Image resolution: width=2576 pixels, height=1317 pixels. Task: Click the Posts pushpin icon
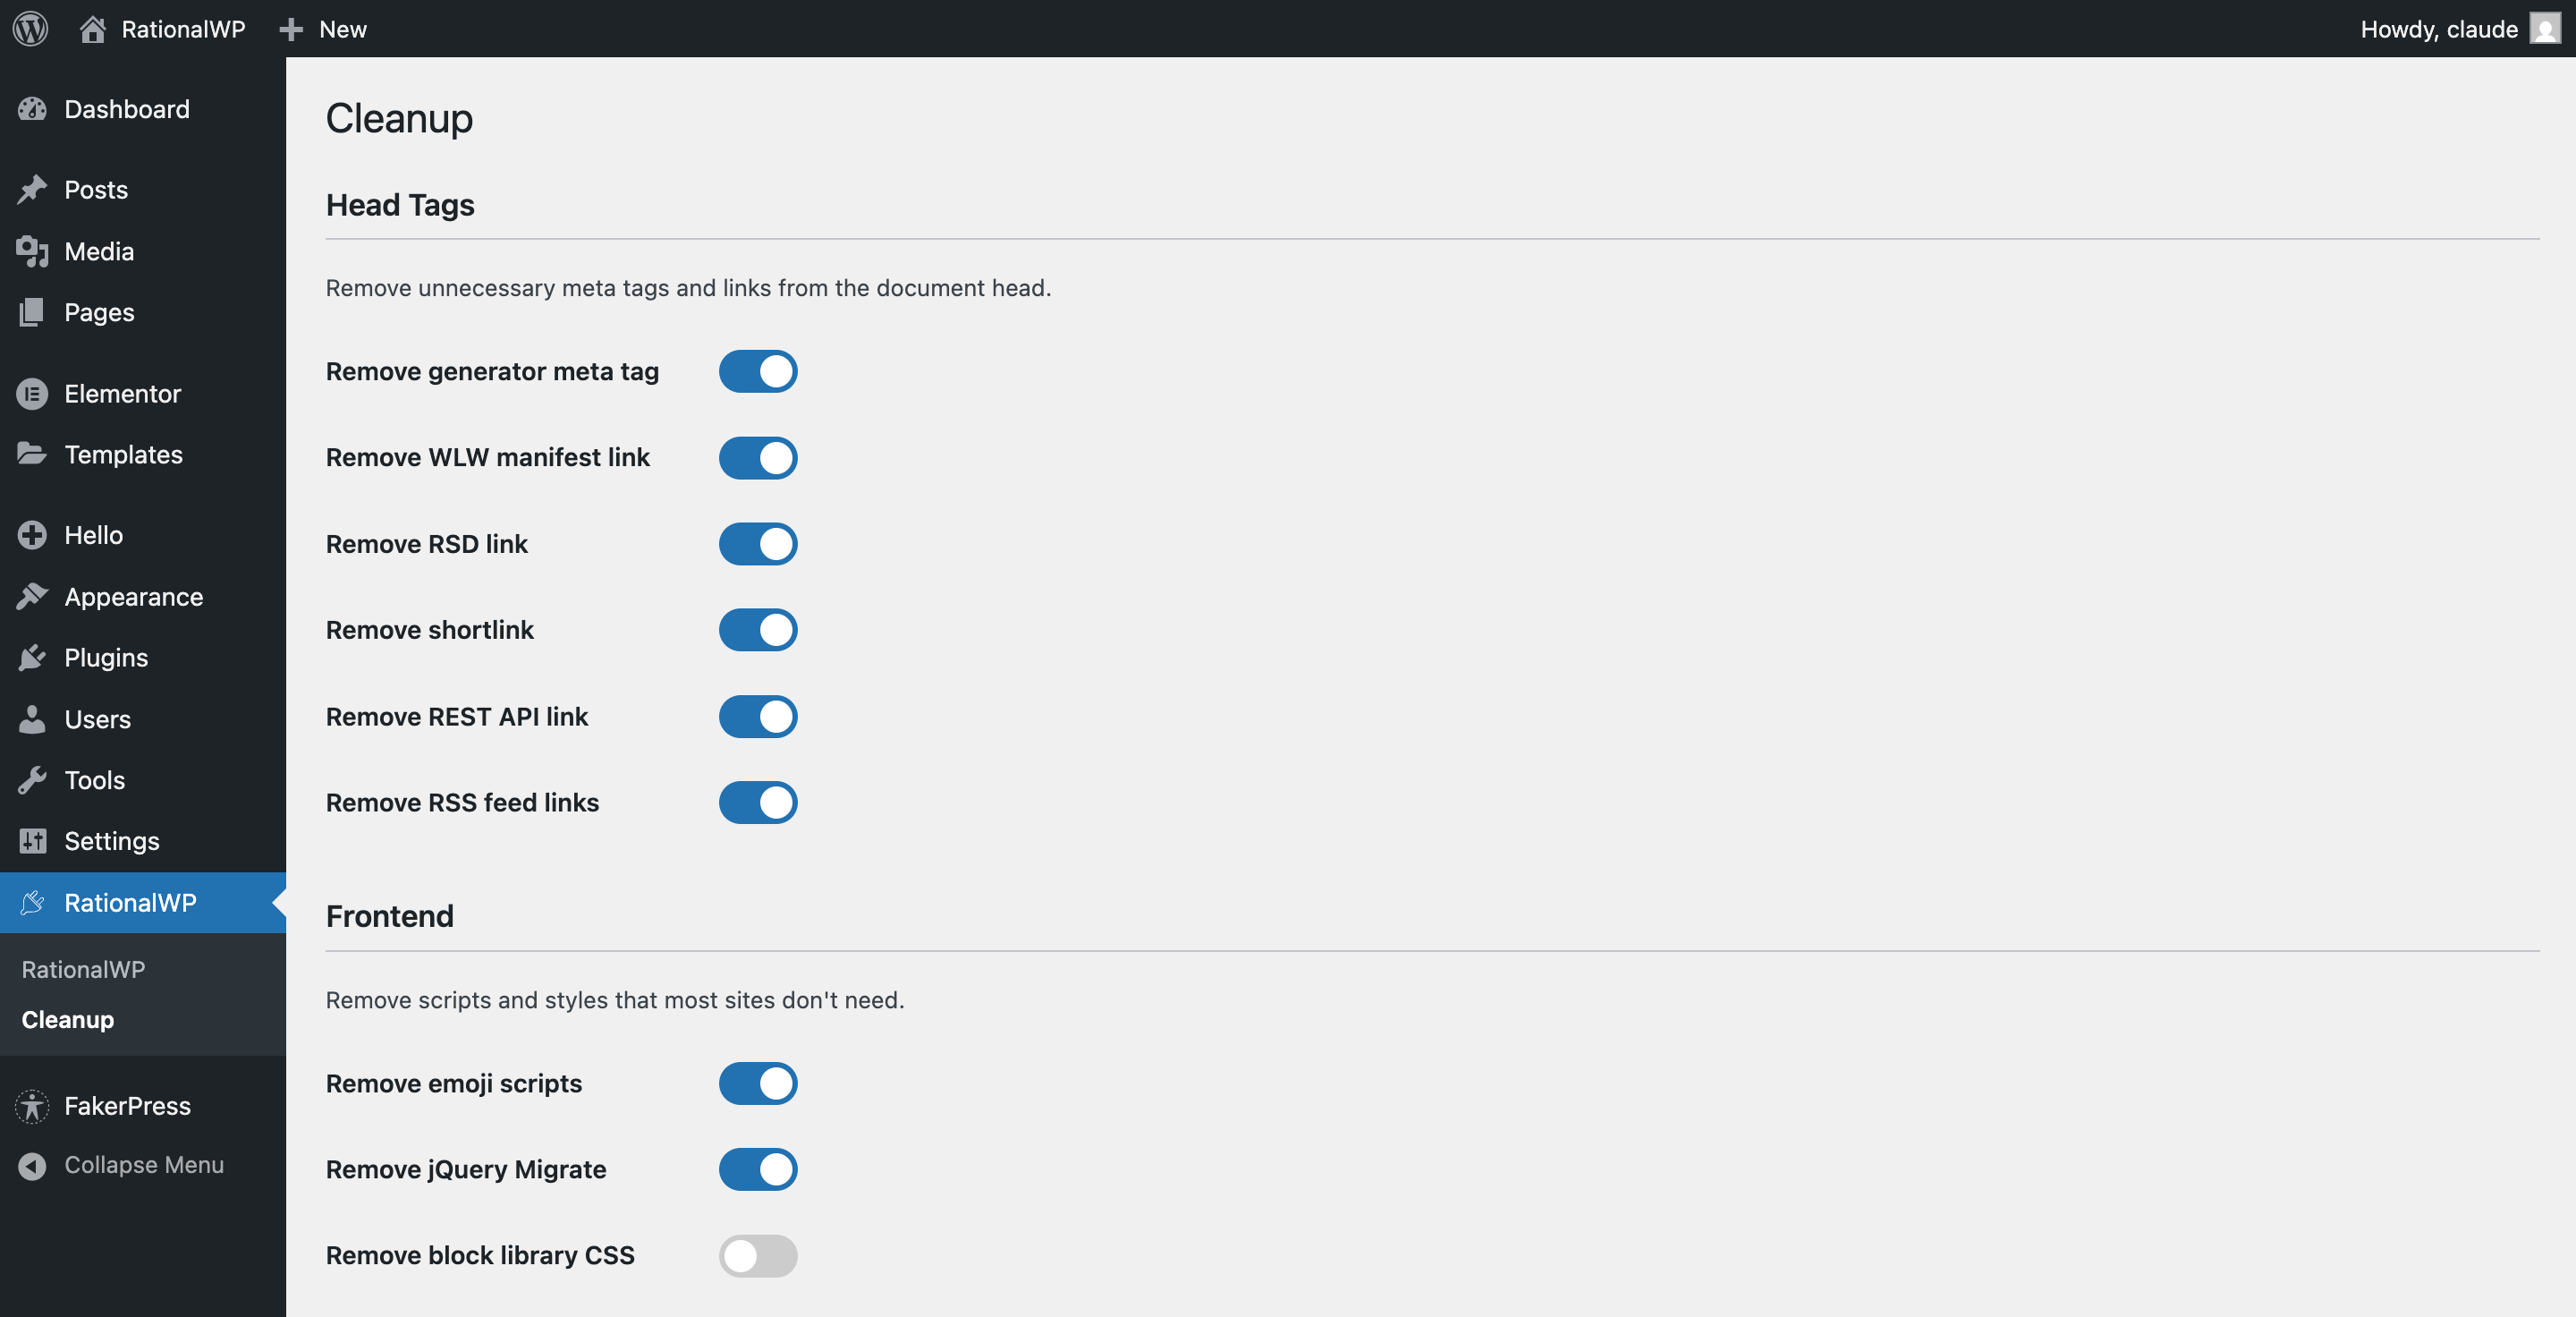(x=31, y=189)
